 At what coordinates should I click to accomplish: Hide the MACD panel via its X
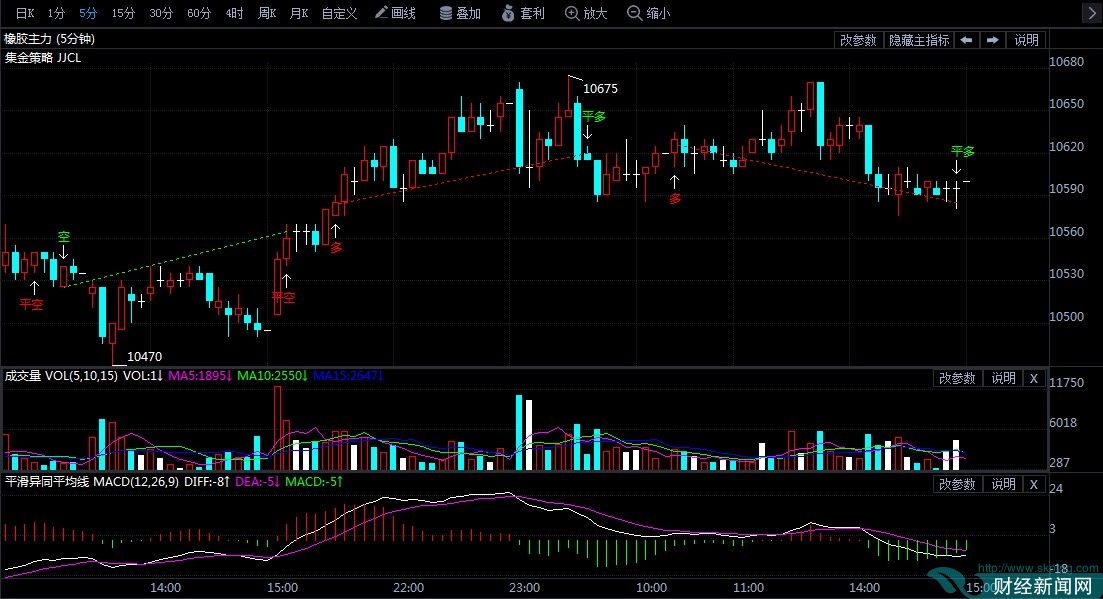coord(1034,484)
